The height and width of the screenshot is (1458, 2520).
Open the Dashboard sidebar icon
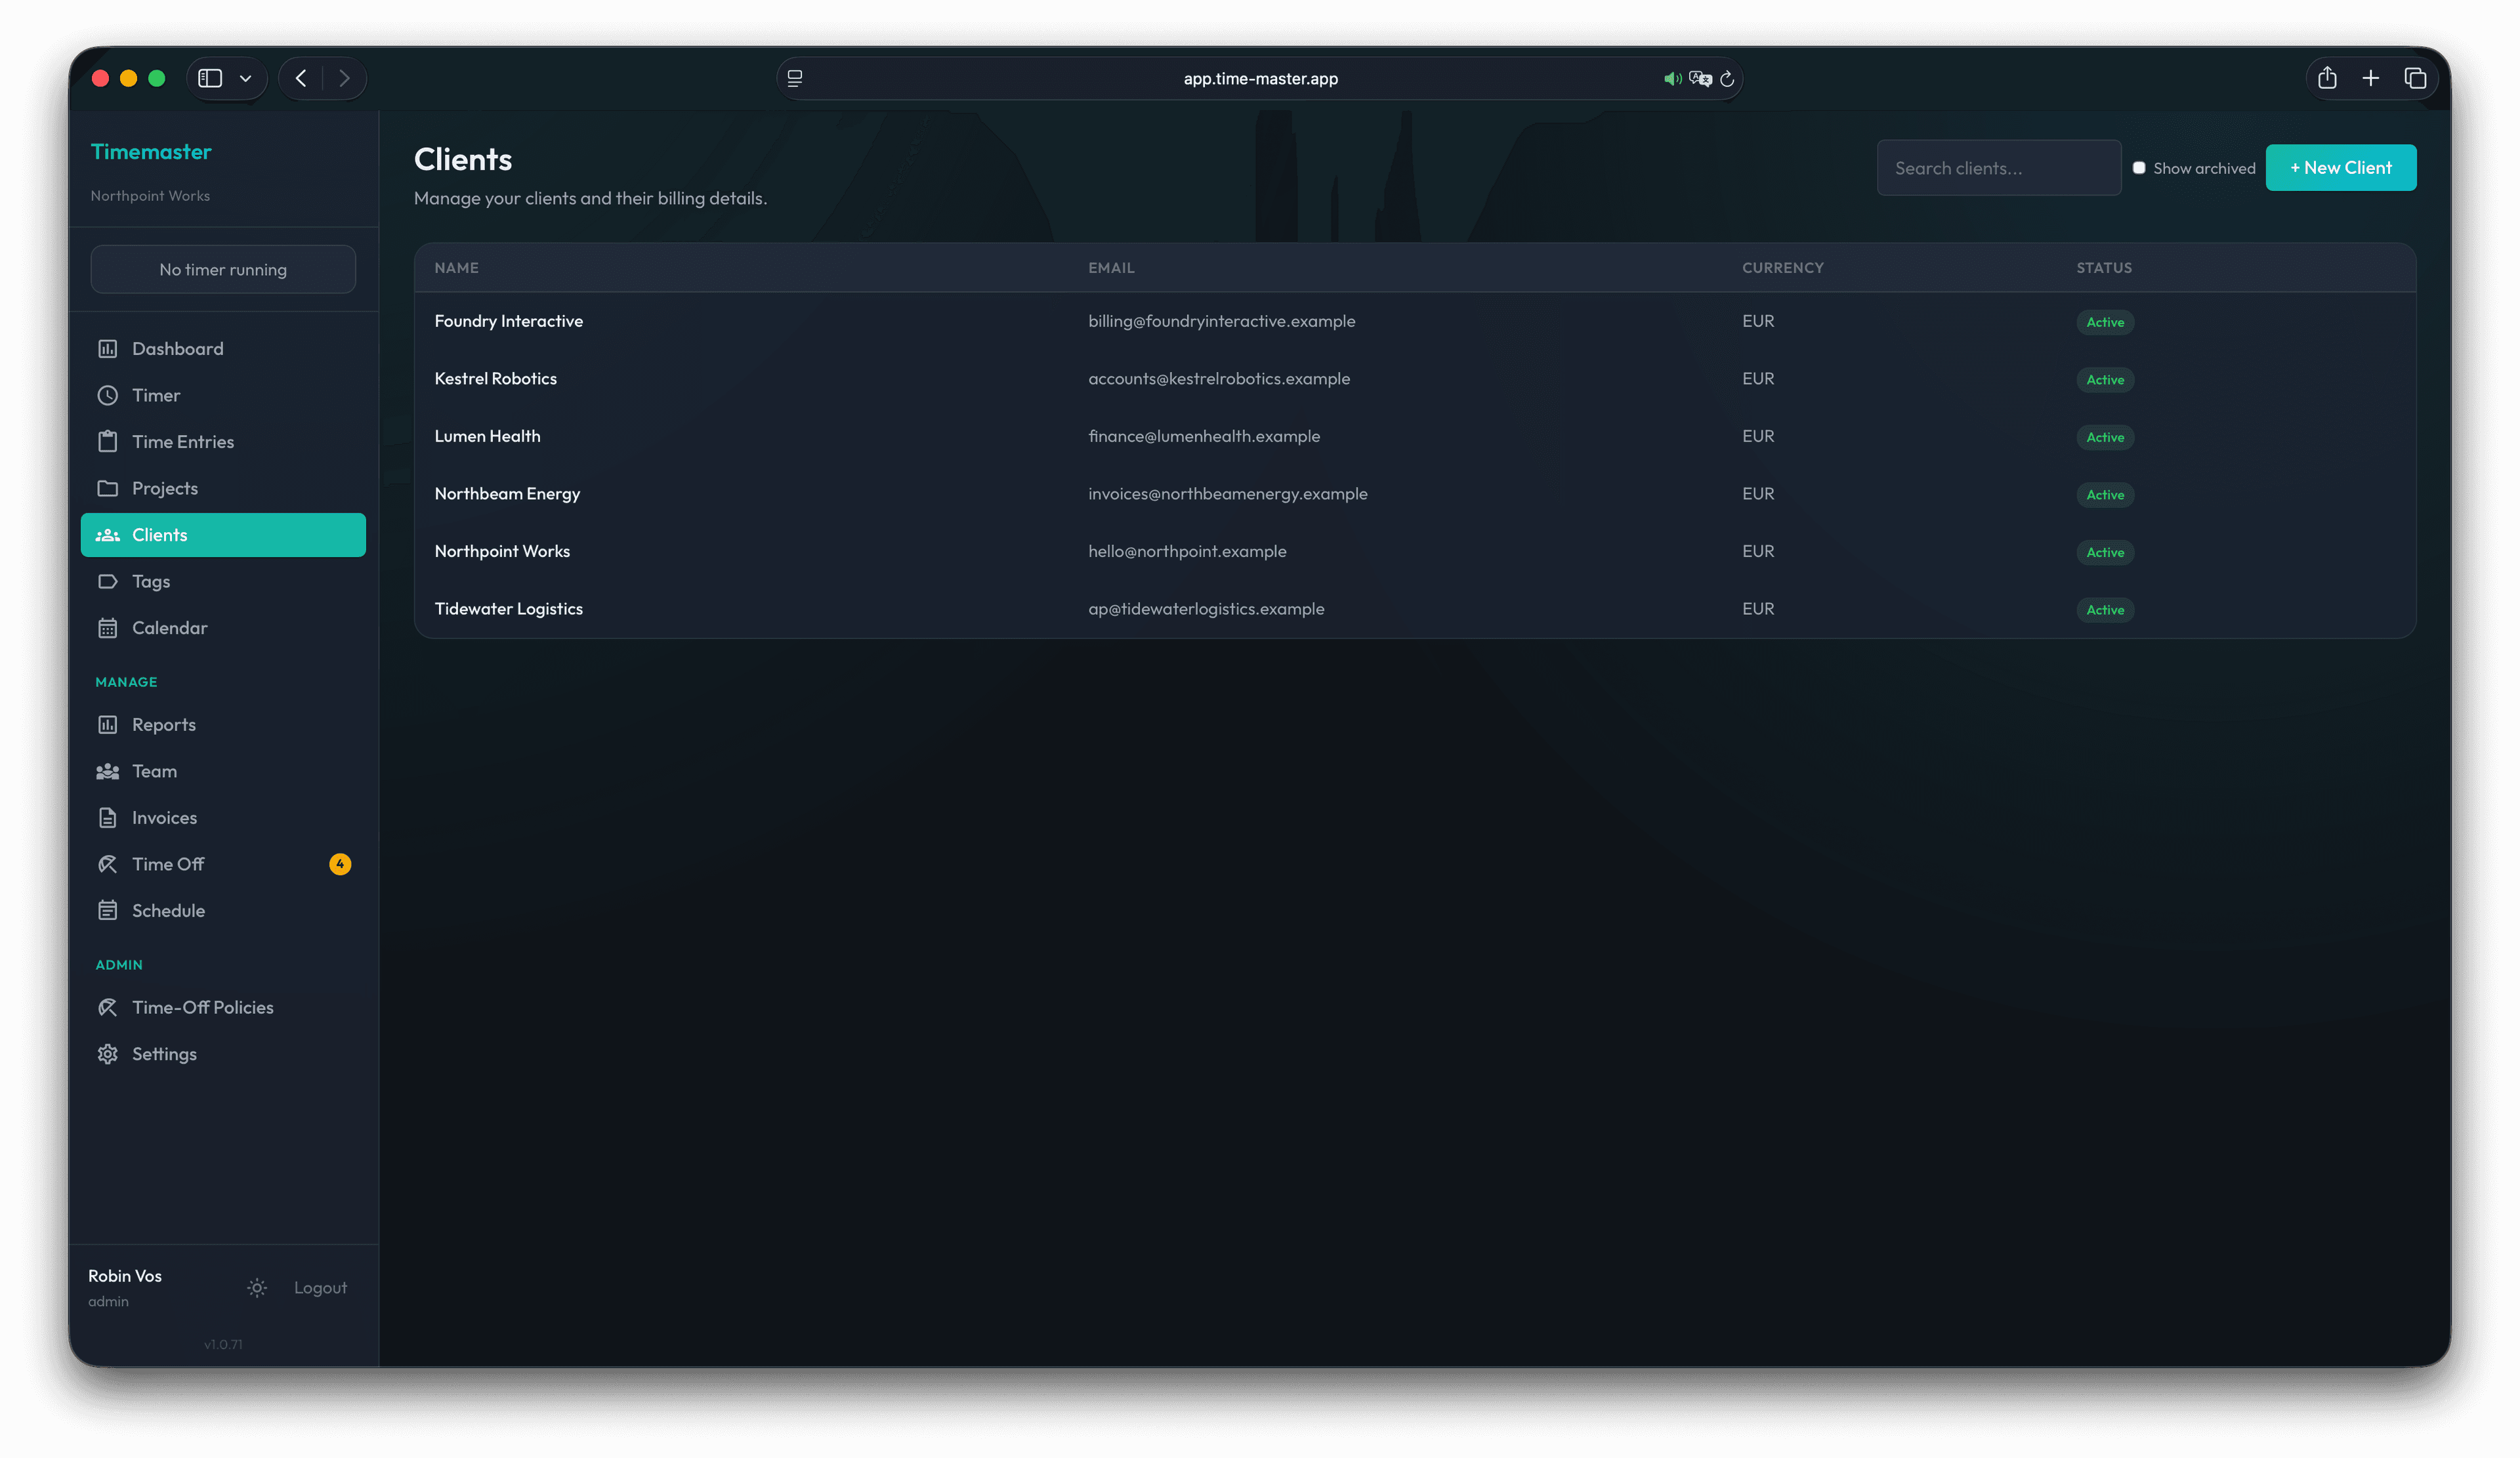pos(107,349)
